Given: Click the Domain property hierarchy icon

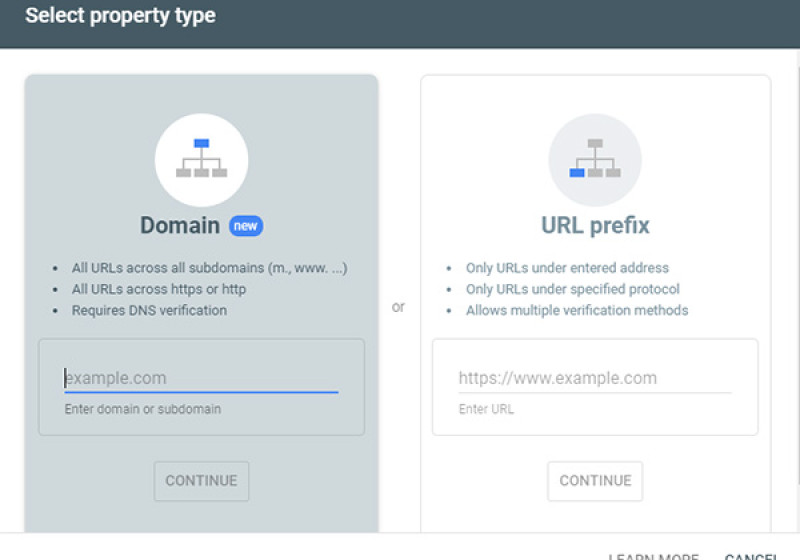Looking at the screenshot, I should tap(202, 159).
